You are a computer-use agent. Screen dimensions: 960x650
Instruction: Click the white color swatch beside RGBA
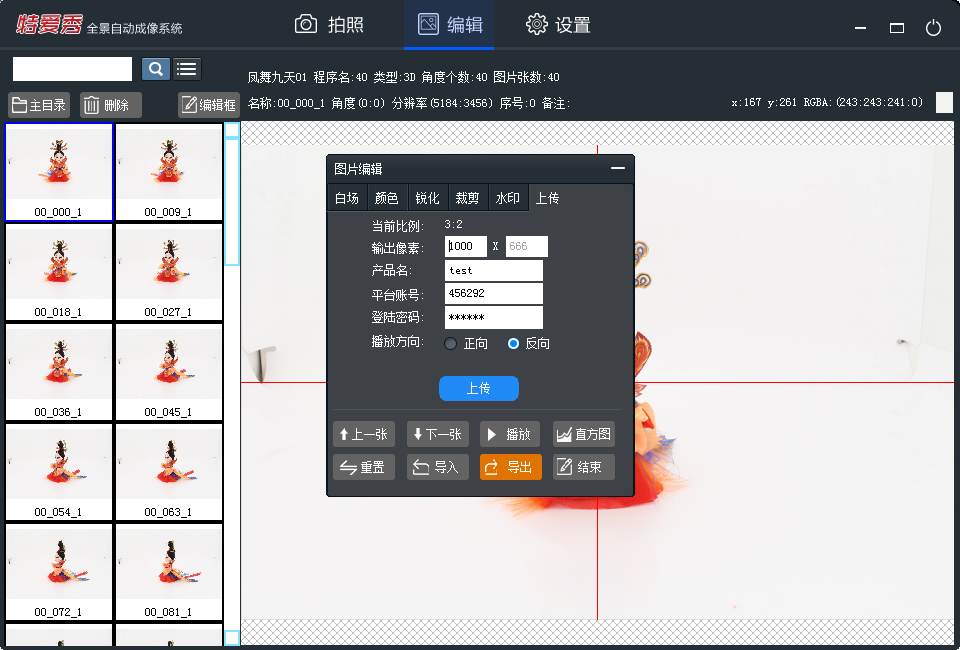(x=944, y=103)
